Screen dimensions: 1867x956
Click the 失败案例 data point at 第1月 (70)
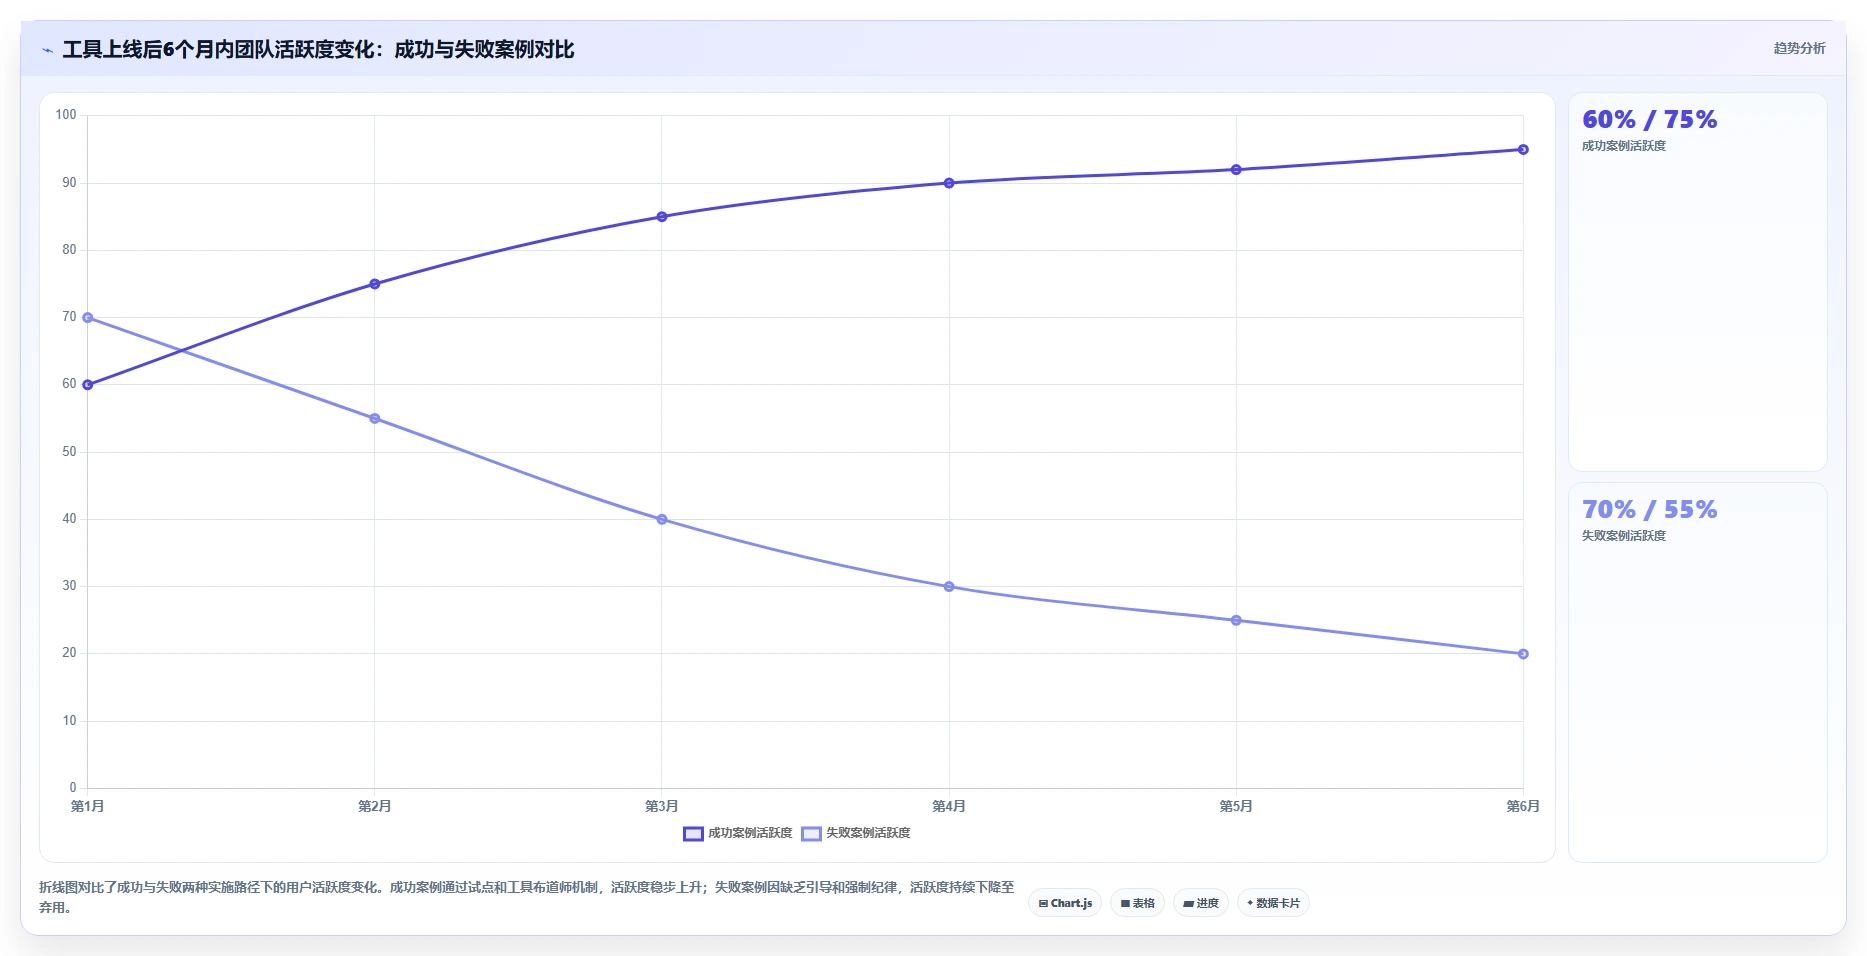coord(88,318)
